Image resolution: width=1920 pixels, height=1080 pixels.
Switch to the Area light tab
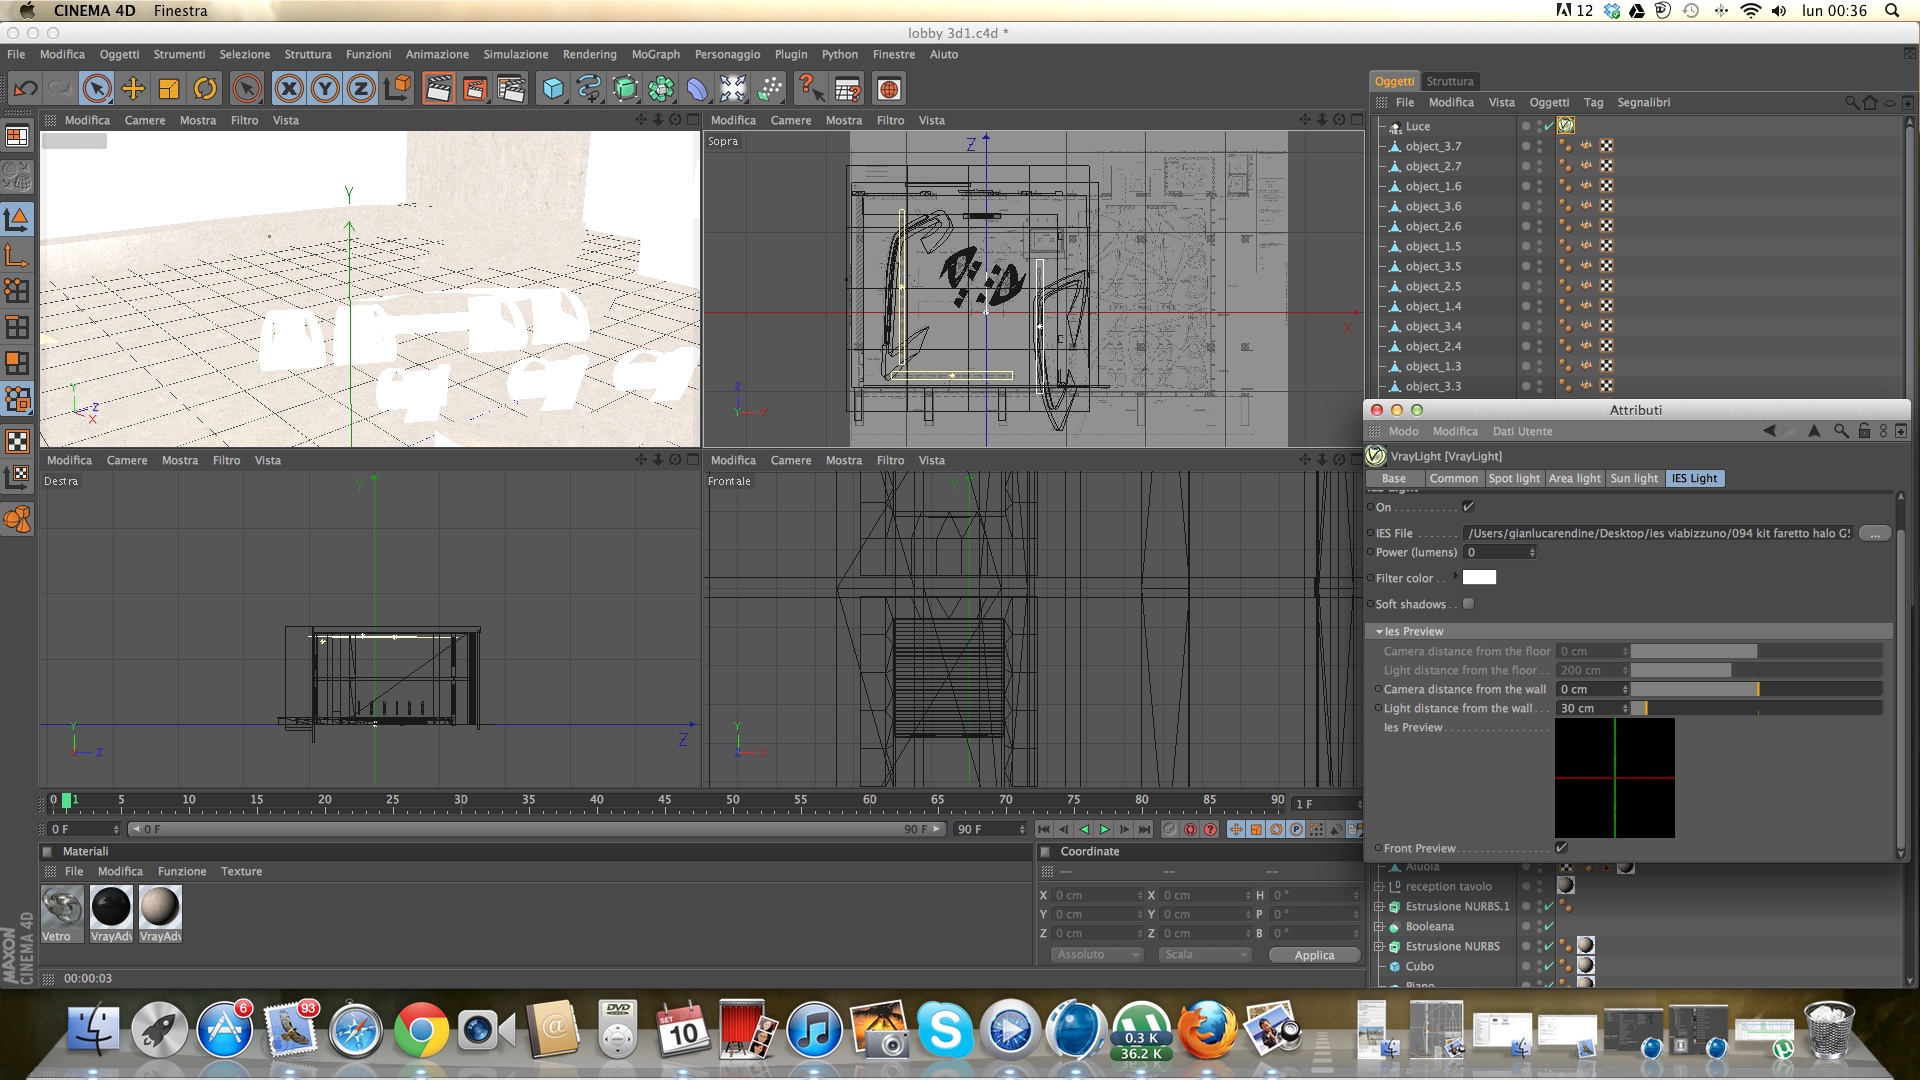(x=1574, y=479)
